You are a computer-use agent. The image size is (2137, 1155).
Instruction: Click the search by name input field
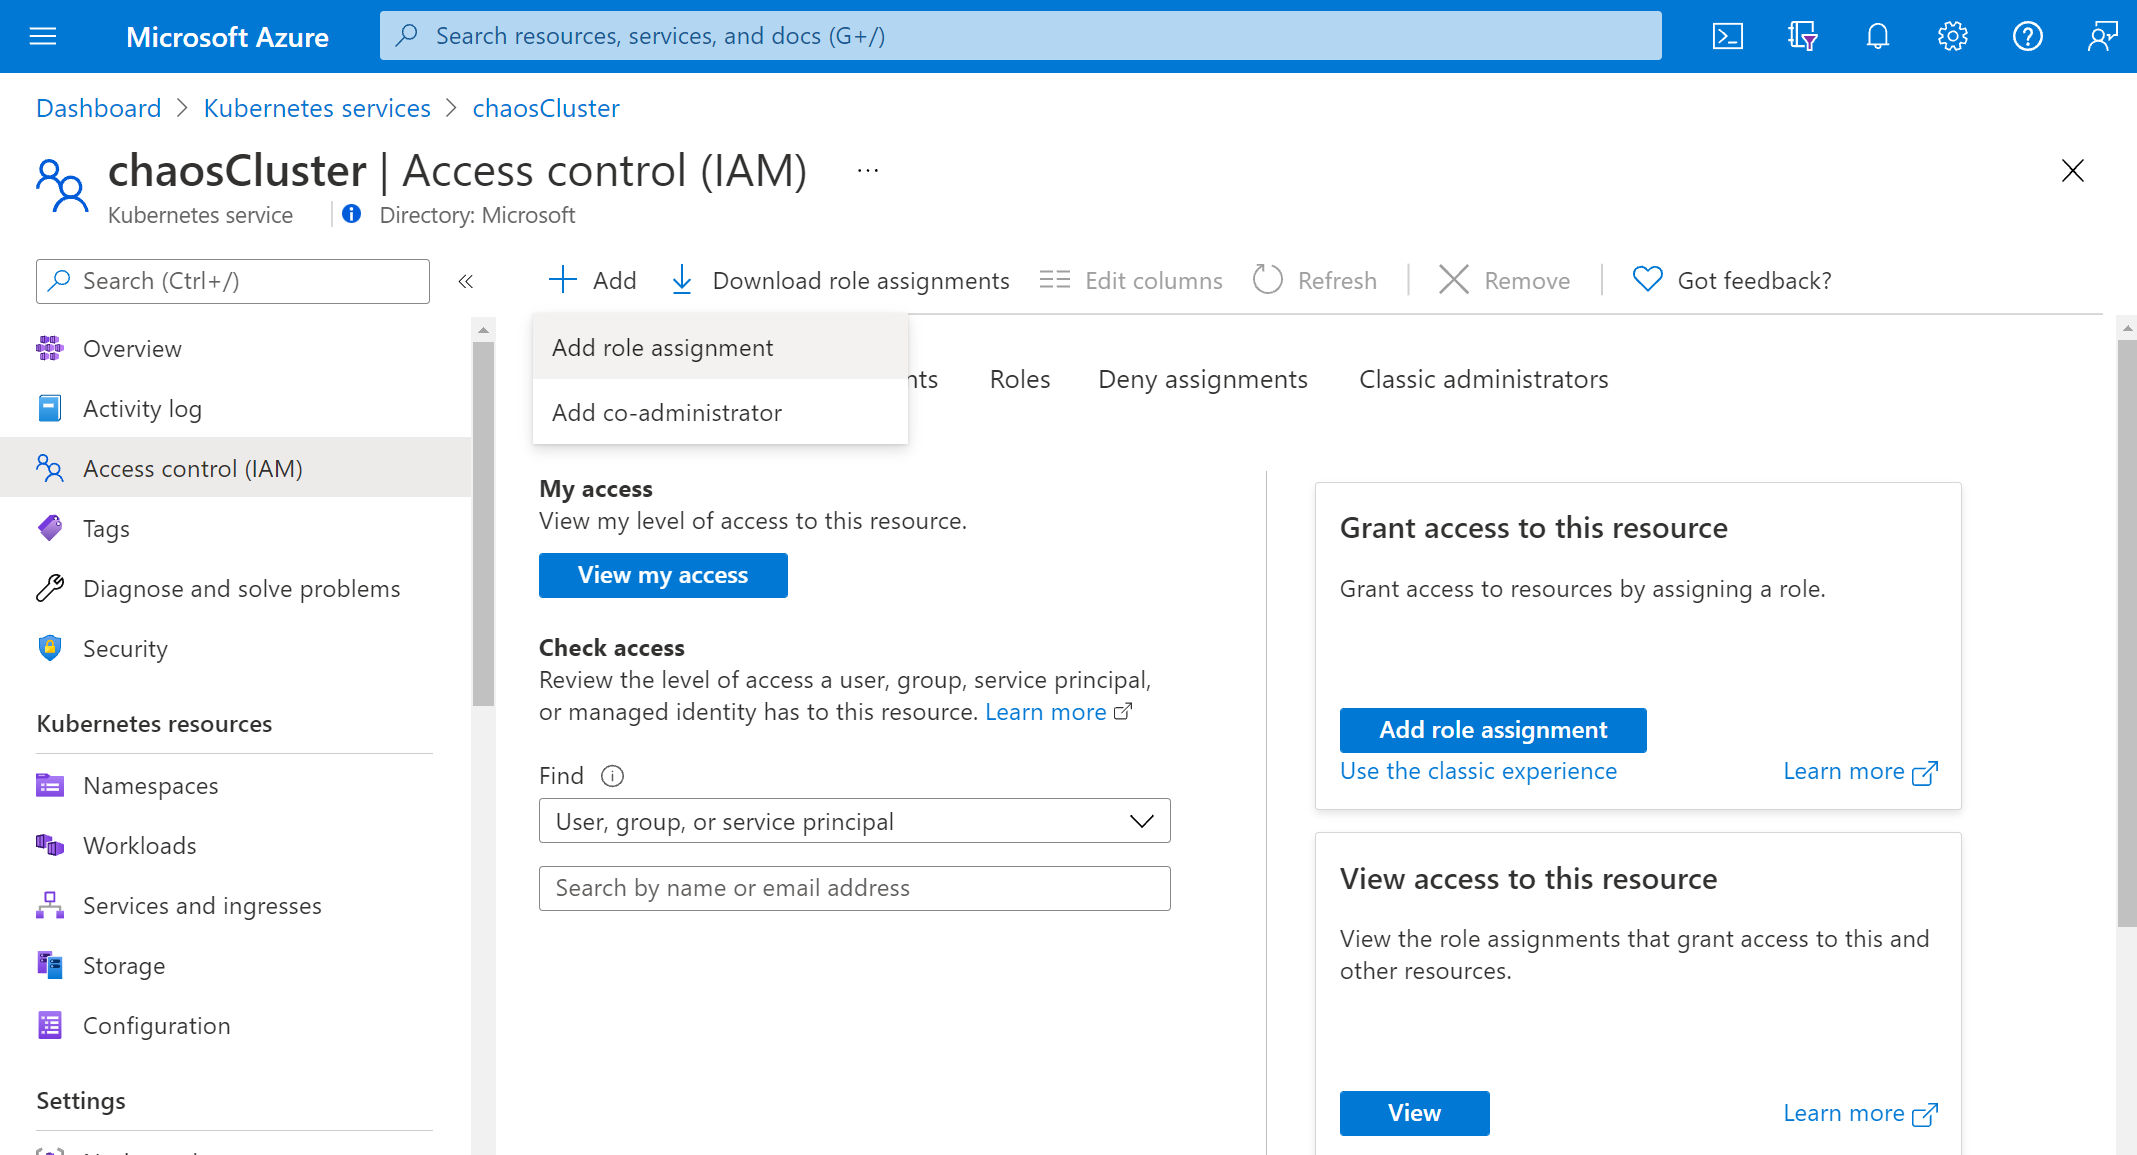855,886
